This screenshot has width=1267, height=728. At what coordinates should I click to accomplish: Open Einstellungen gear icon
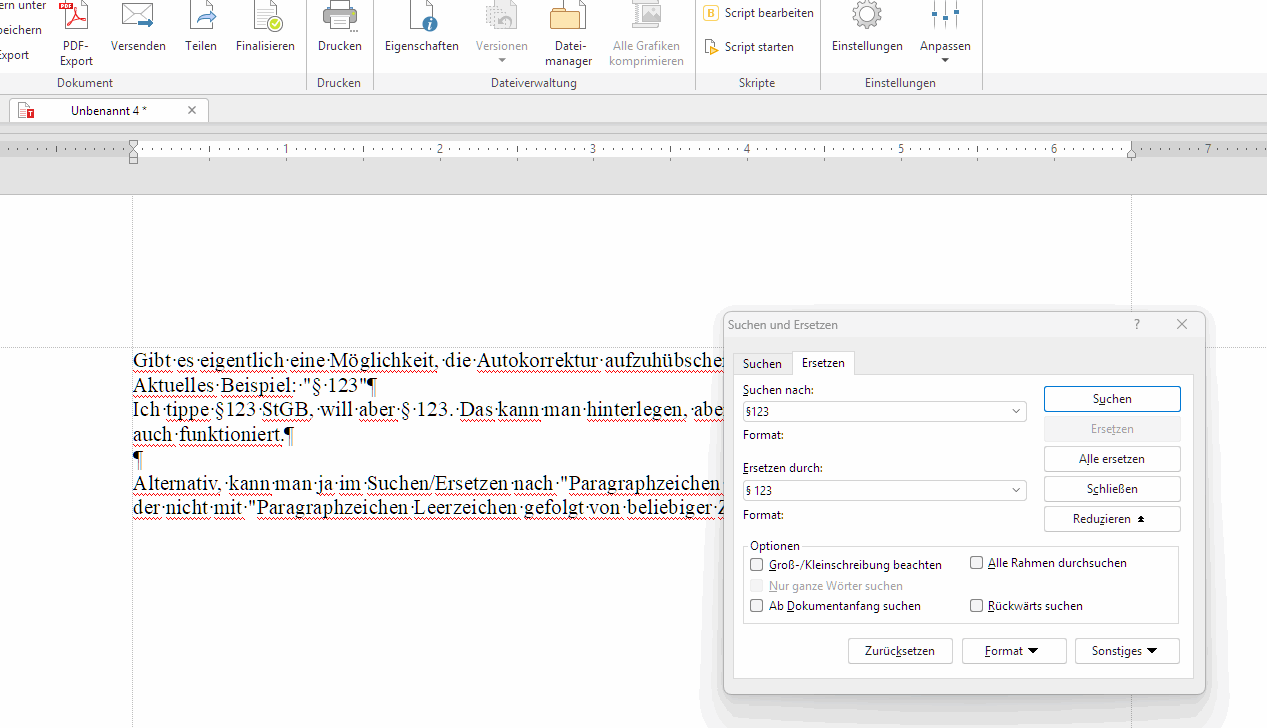point(867,16)
